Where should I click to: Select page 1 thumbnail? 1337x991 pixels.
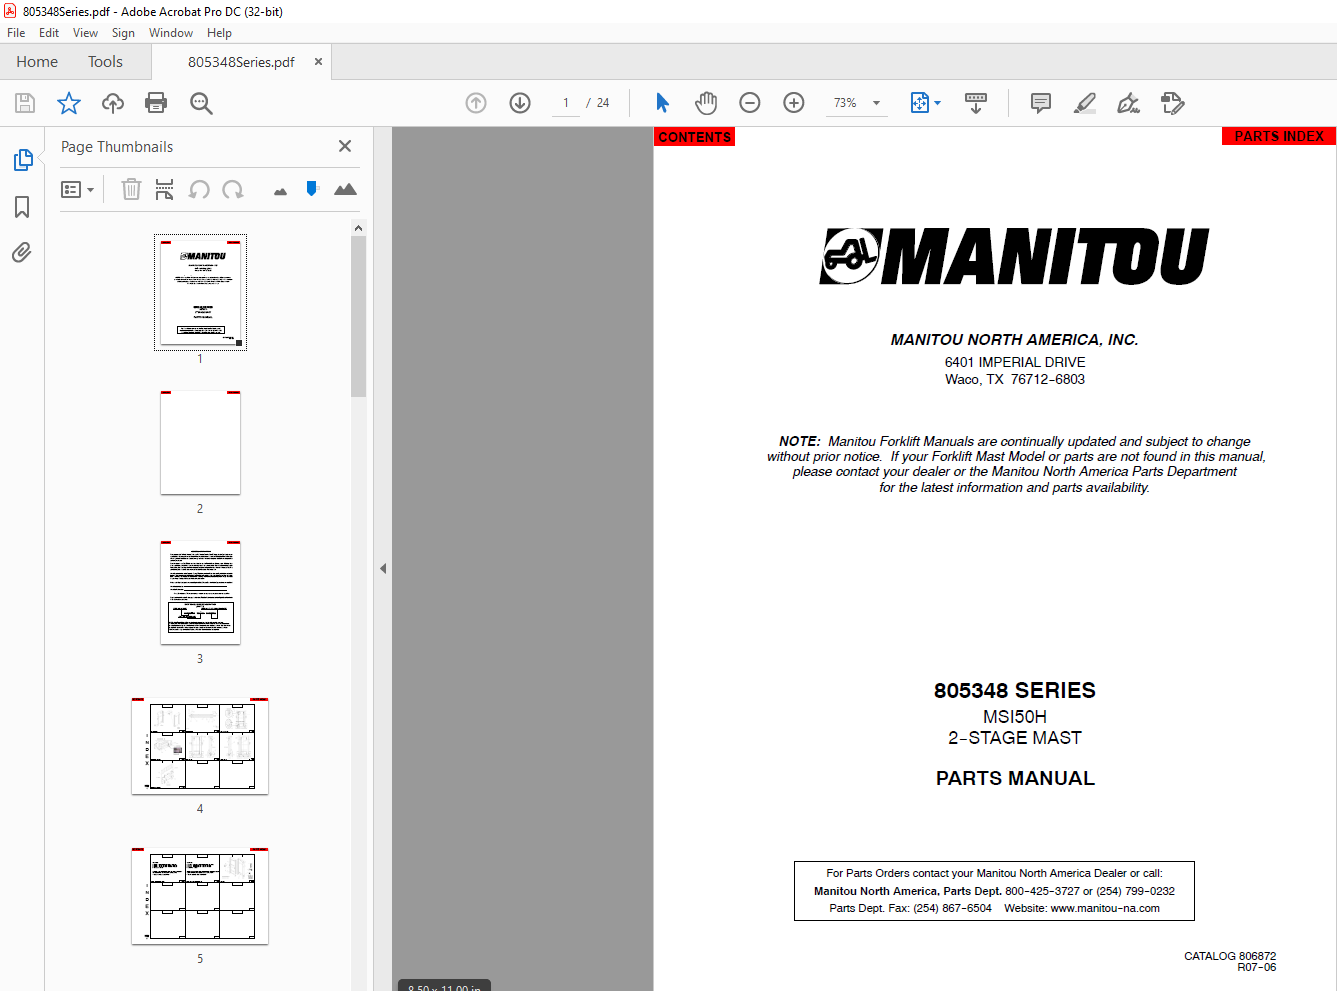point(200,292)
